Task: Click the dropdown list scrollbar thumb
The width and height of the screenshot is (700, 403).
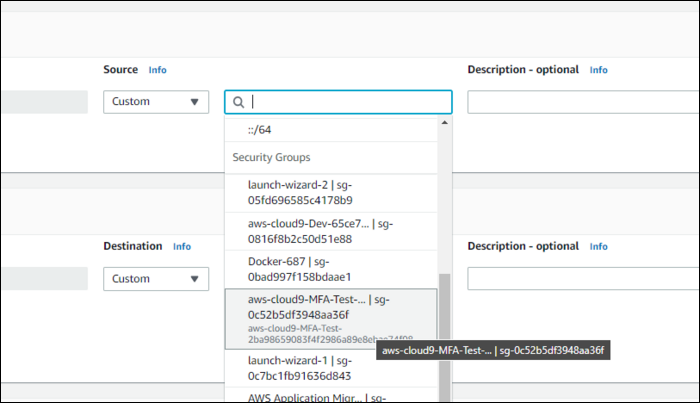Action: click(x=445, y=338)
